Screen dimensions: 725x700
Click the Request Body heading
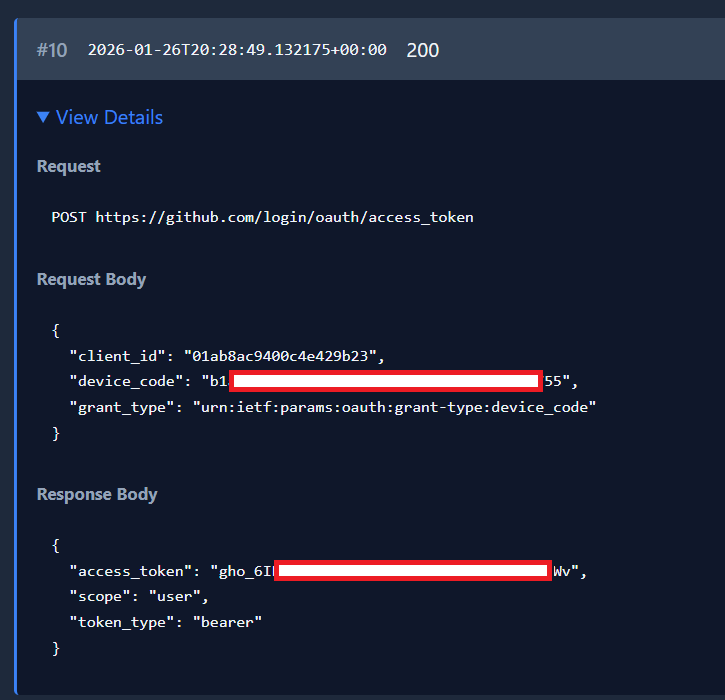(x=91, y=279)
